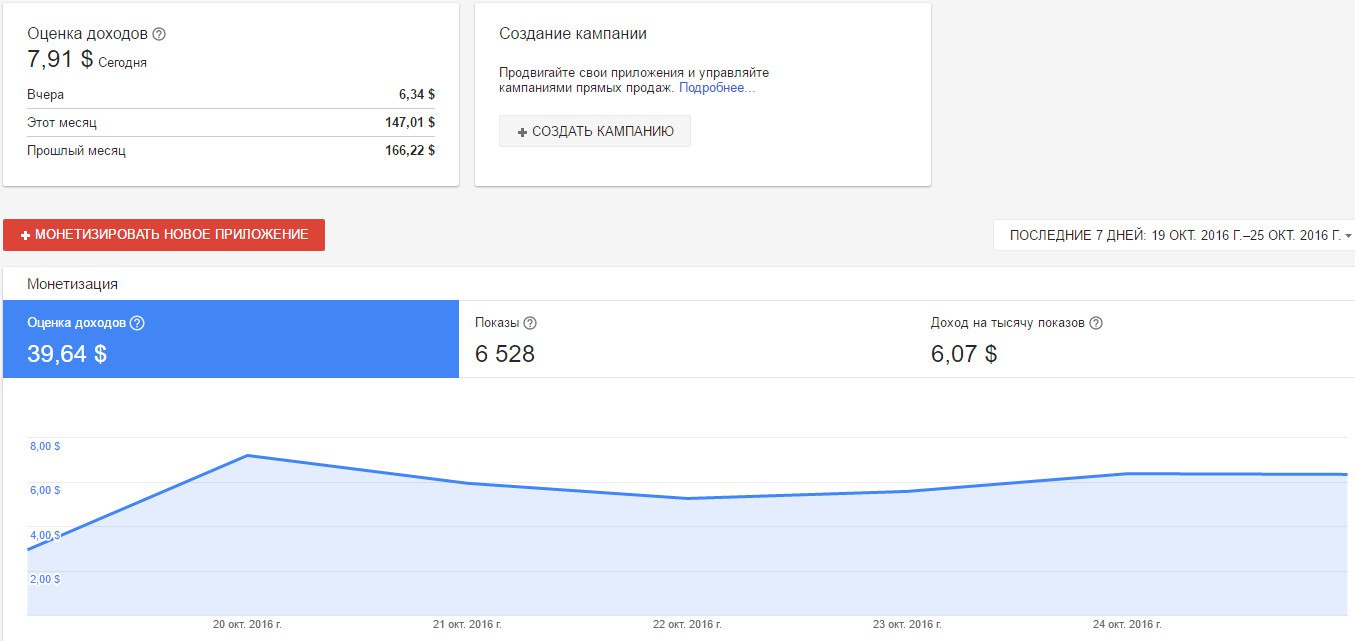Click the chart line point above 22 окт. 2016
Screen dimensions: 1355x641
[687, 498]
